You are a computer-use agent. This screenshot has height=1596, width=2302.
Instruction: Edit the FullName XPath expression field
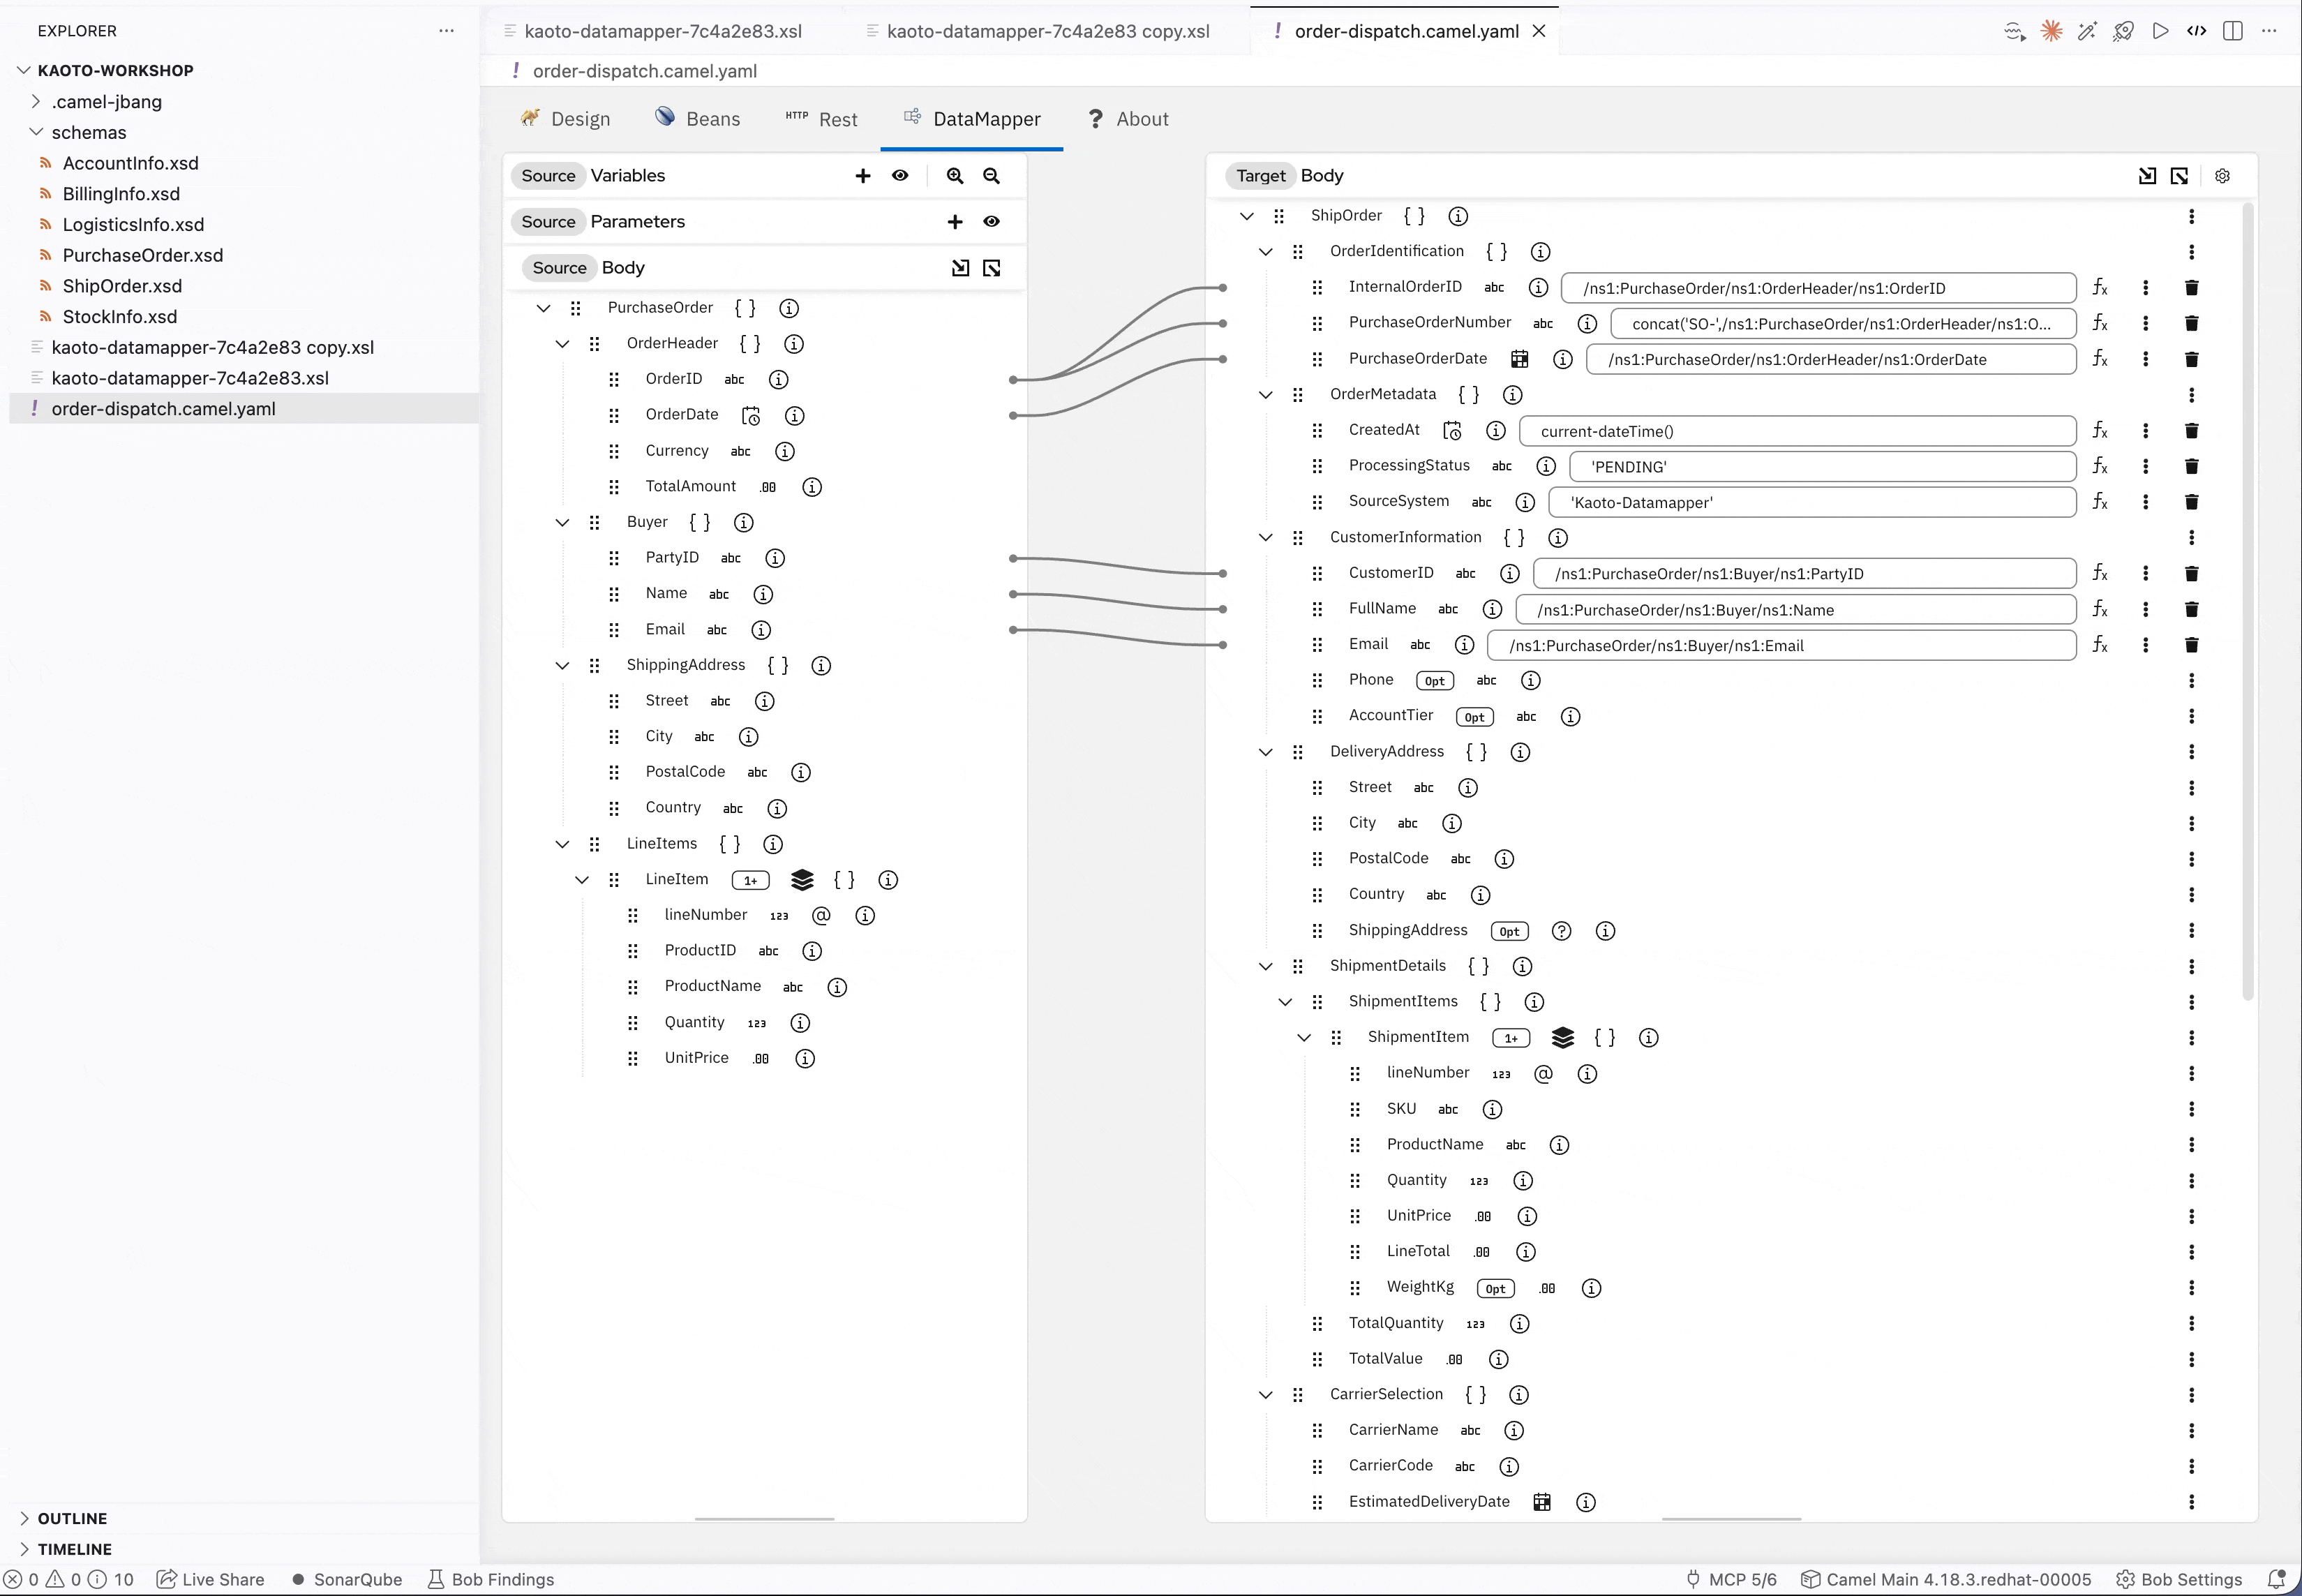point(1796,609)
